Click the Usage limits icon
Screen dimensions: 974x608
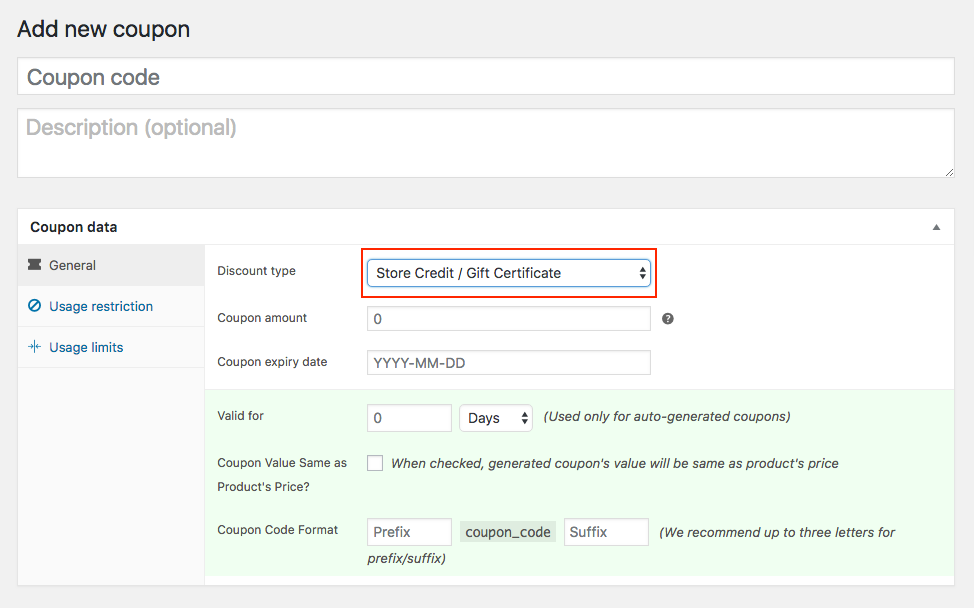[x=35, y=347]
